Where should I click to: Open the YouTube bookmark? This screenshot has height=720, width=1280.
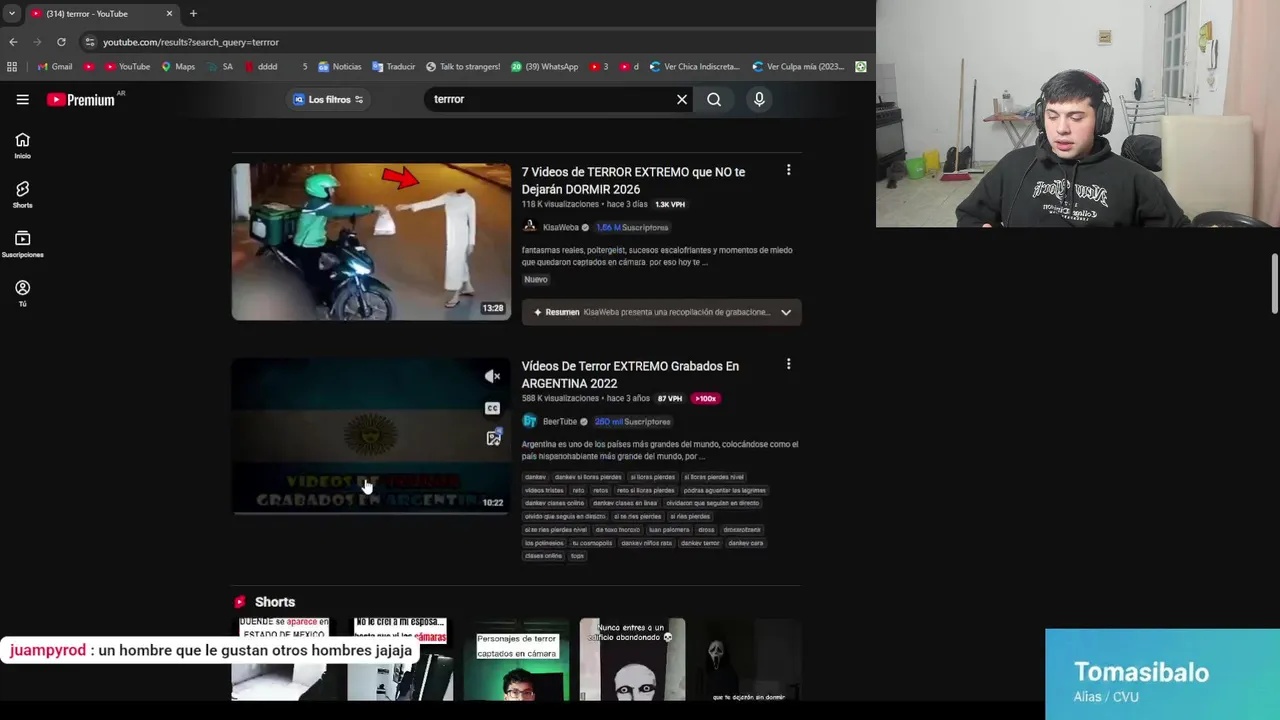tap(127, 67)
